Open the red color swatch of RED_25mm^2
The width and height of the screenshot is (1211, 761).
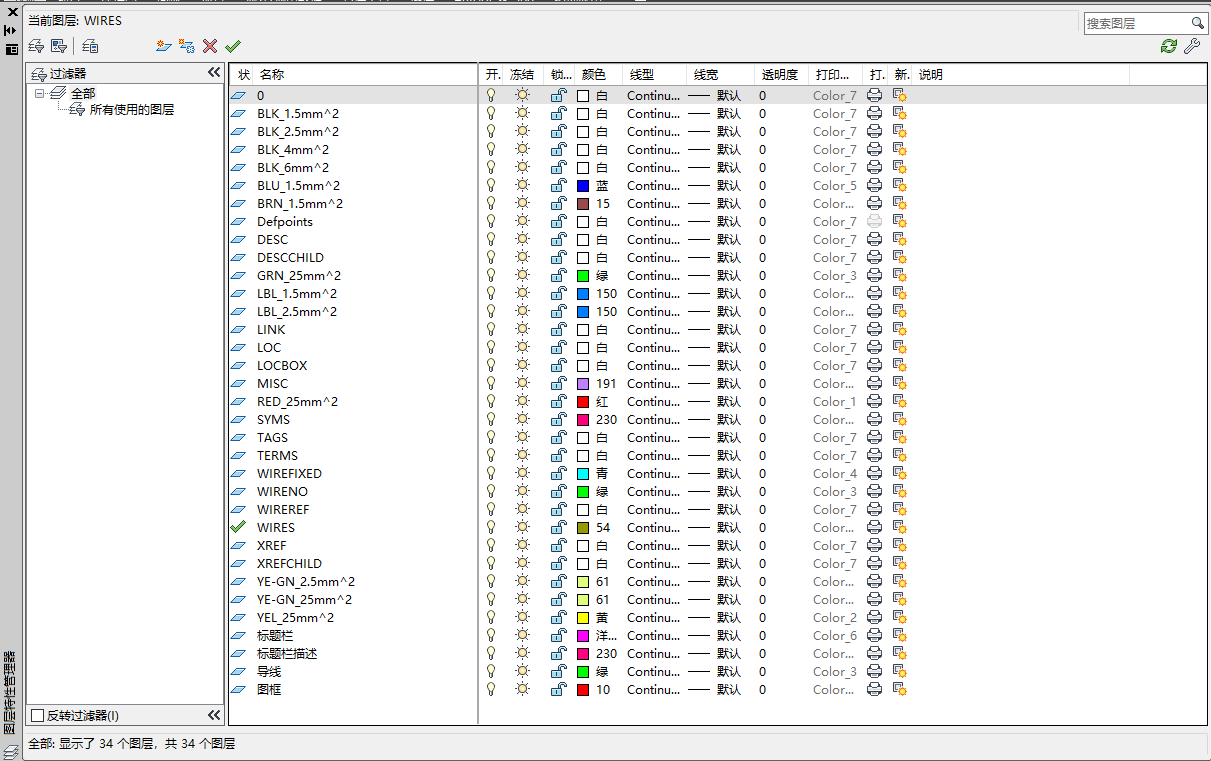pyautogui.click(x=583, y=402)
